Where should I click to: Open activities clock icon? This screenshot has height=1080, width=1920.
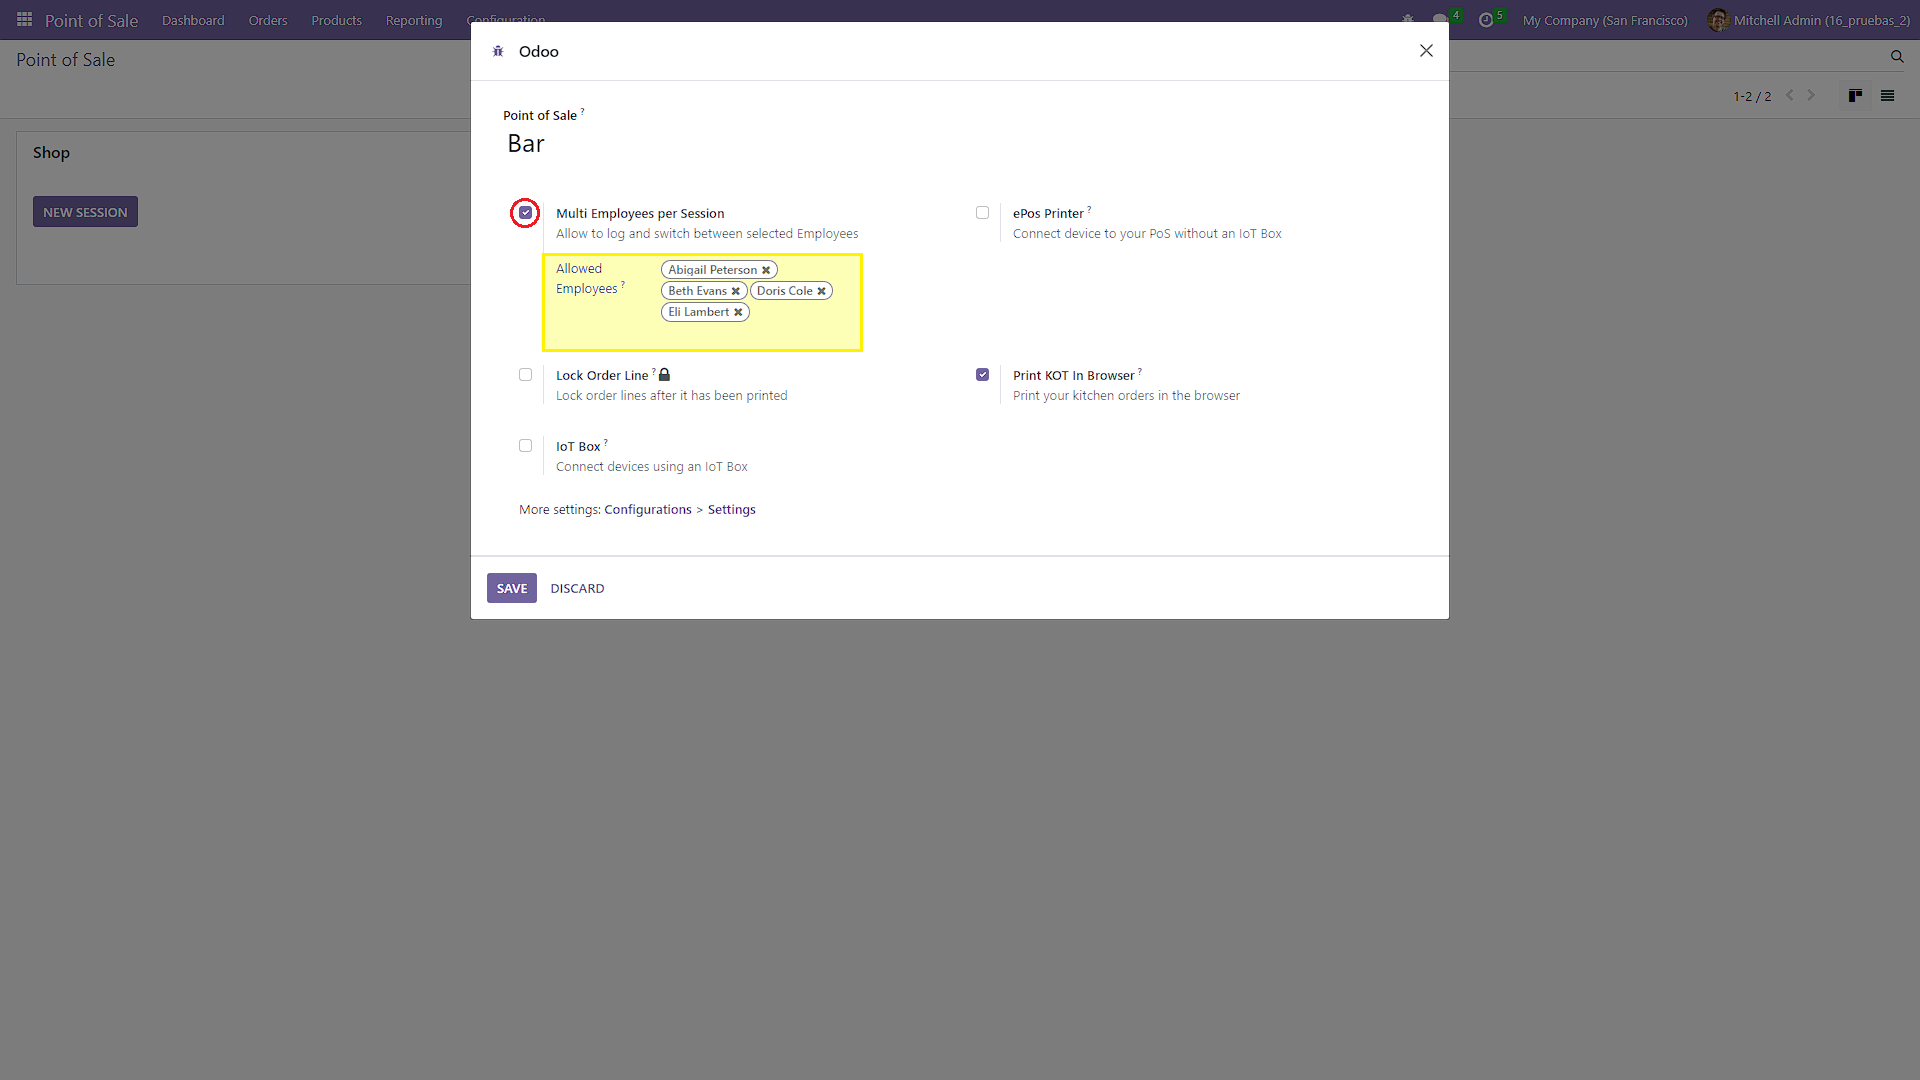1487,20
